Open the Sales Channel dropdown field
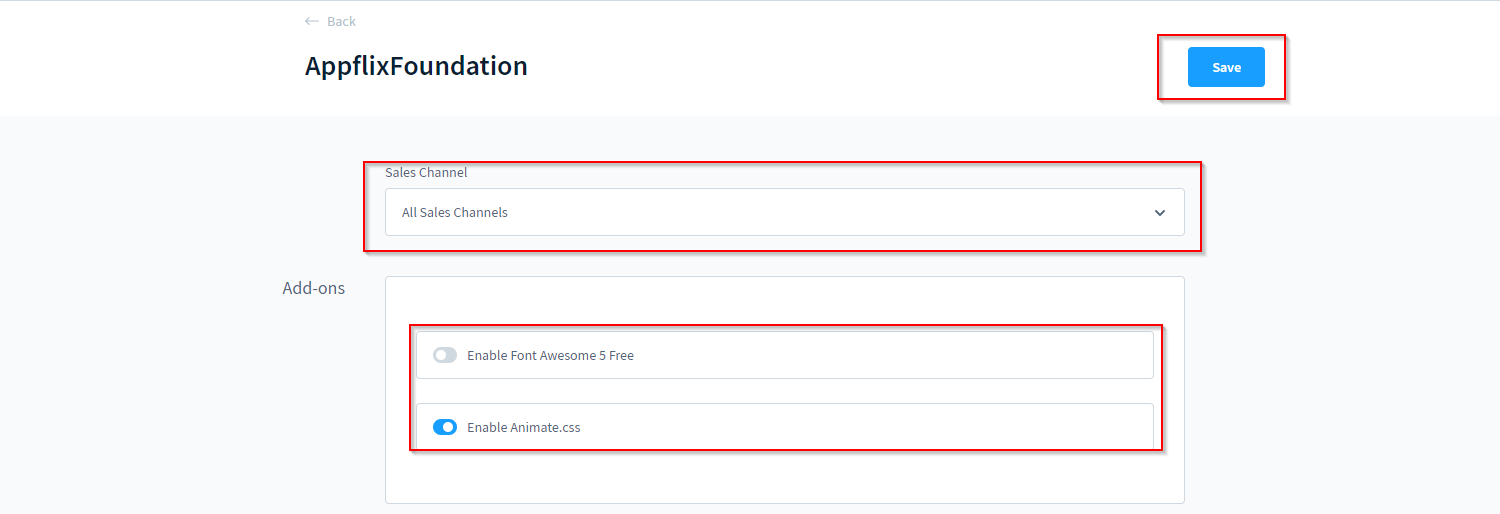The image size is (1500, 514). pyautogui.click(x=784, y=212)
